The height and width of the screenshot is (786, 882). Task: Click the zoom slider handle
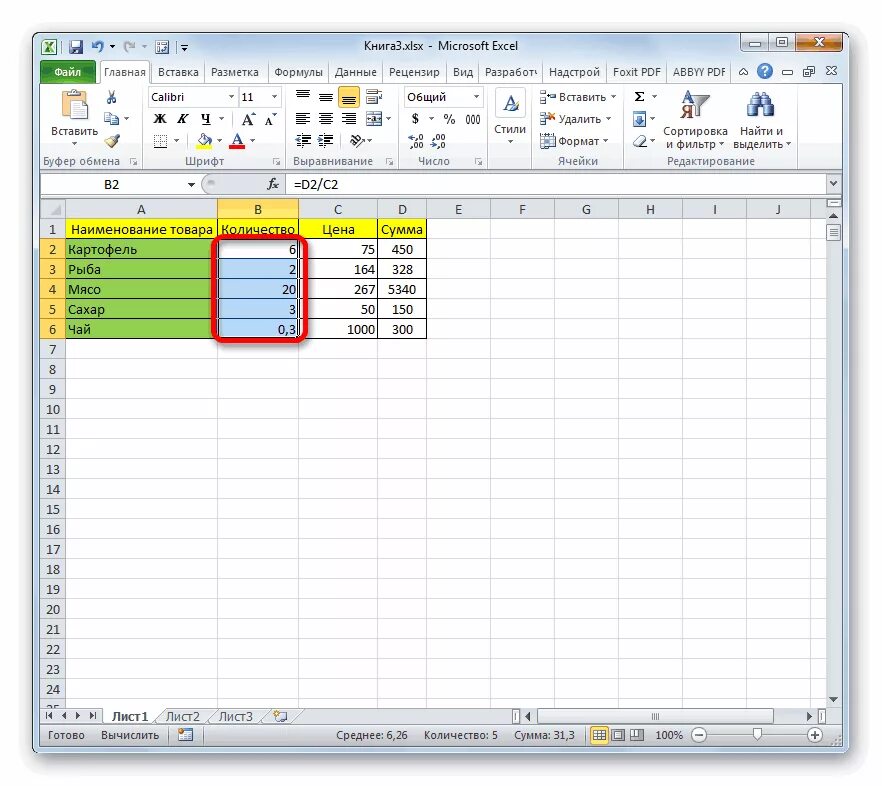click(757, 734)
